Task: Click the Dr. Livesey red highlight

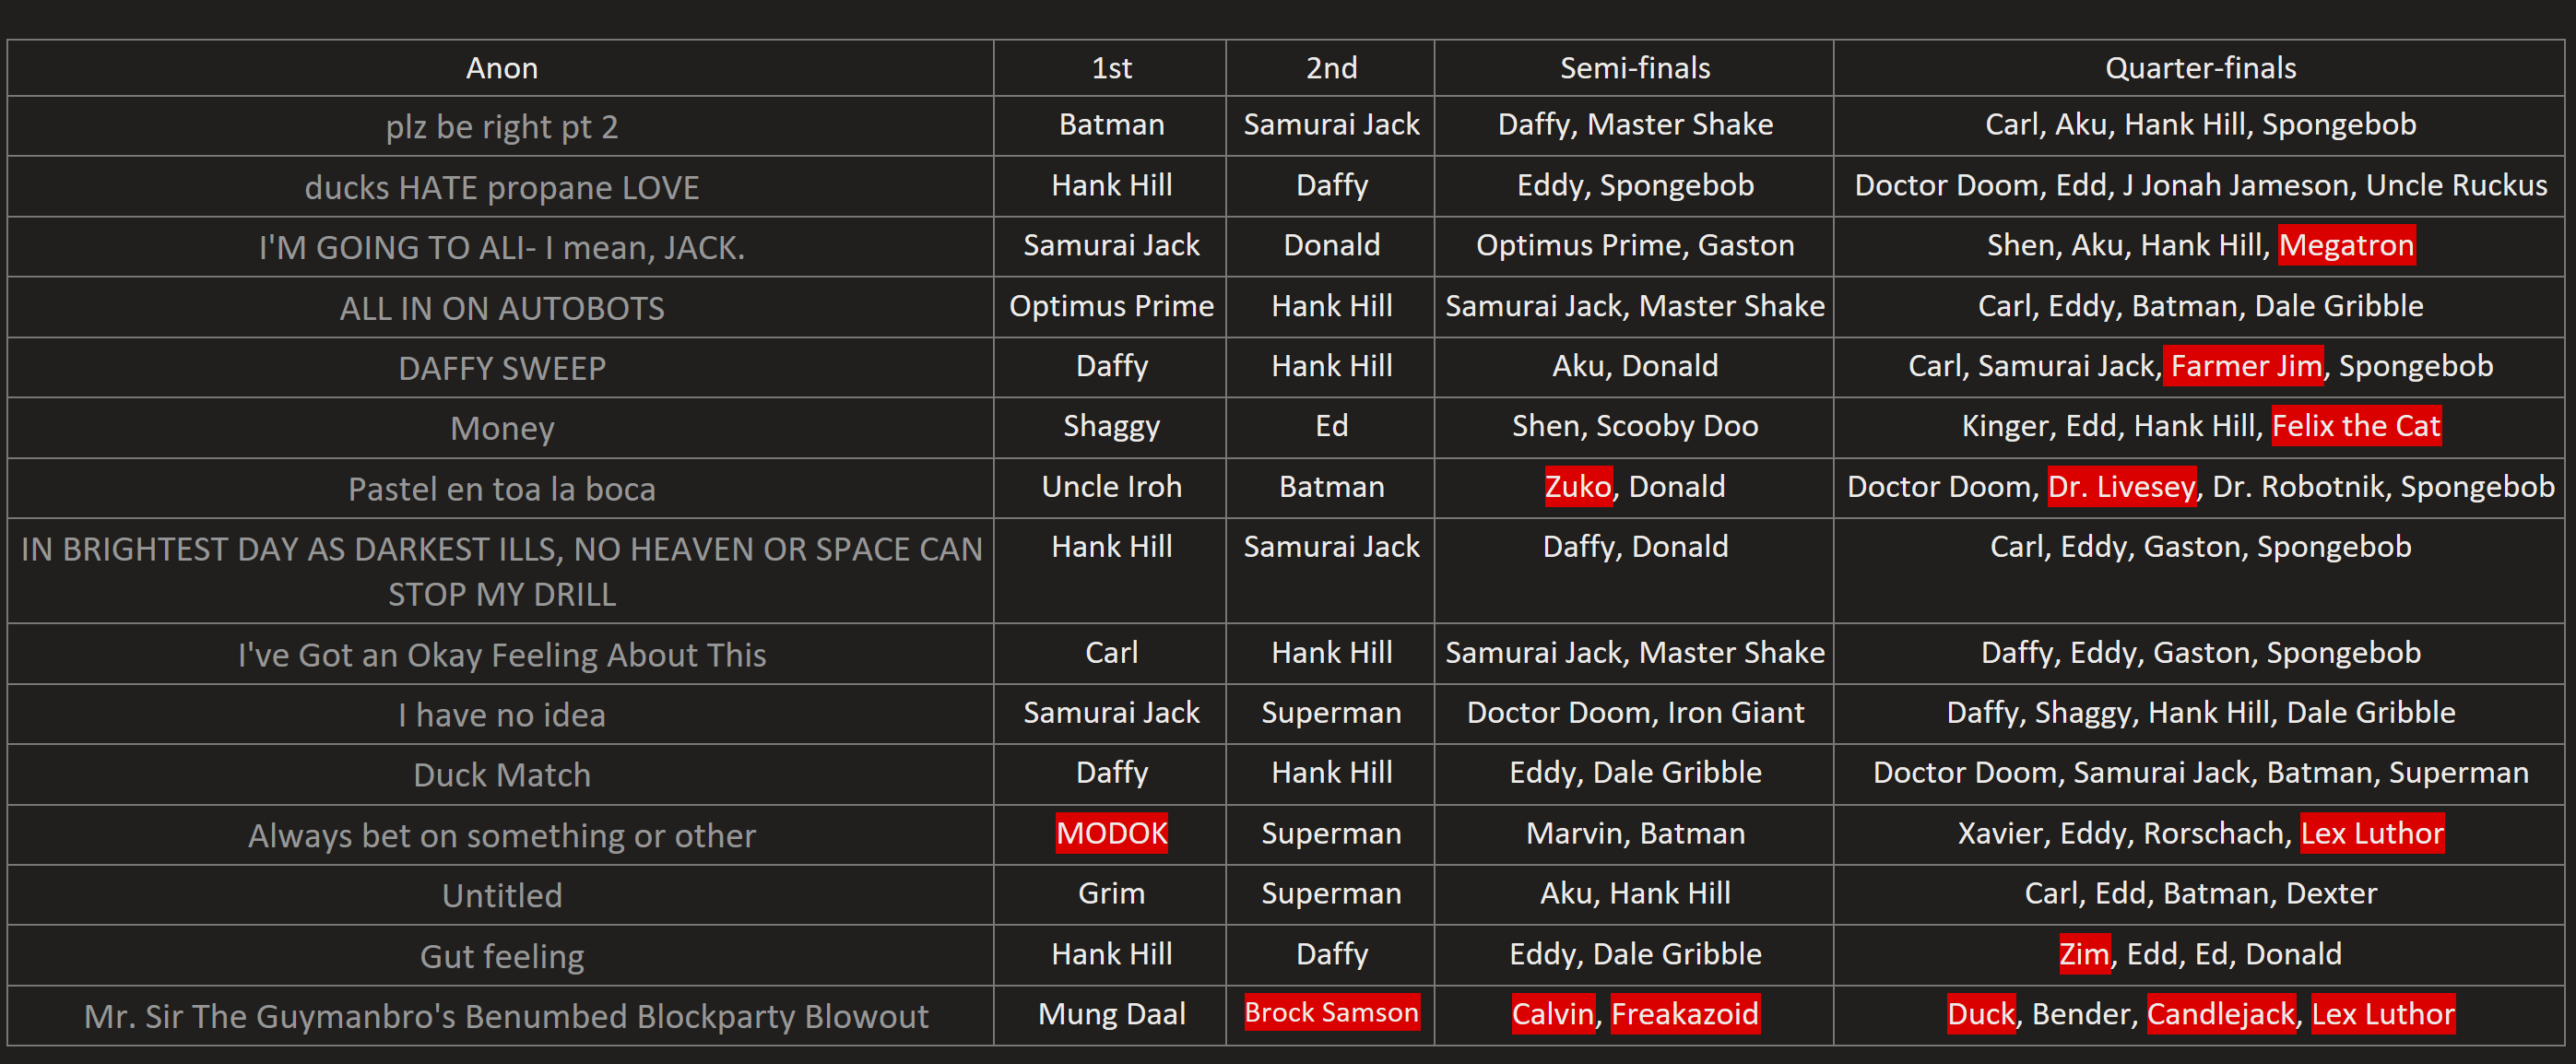Action: coord(2121,487)
